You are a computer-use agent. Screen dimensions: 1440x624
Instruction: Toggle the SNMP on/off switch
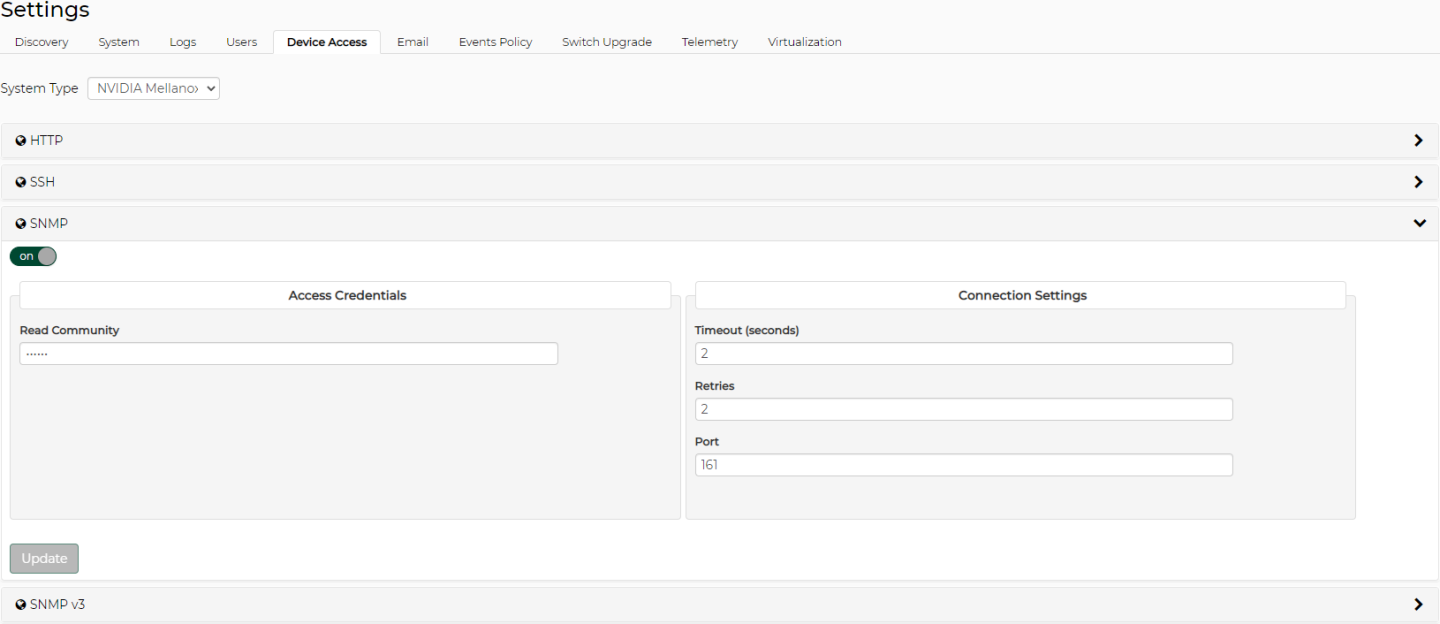[x=33, y=257]
